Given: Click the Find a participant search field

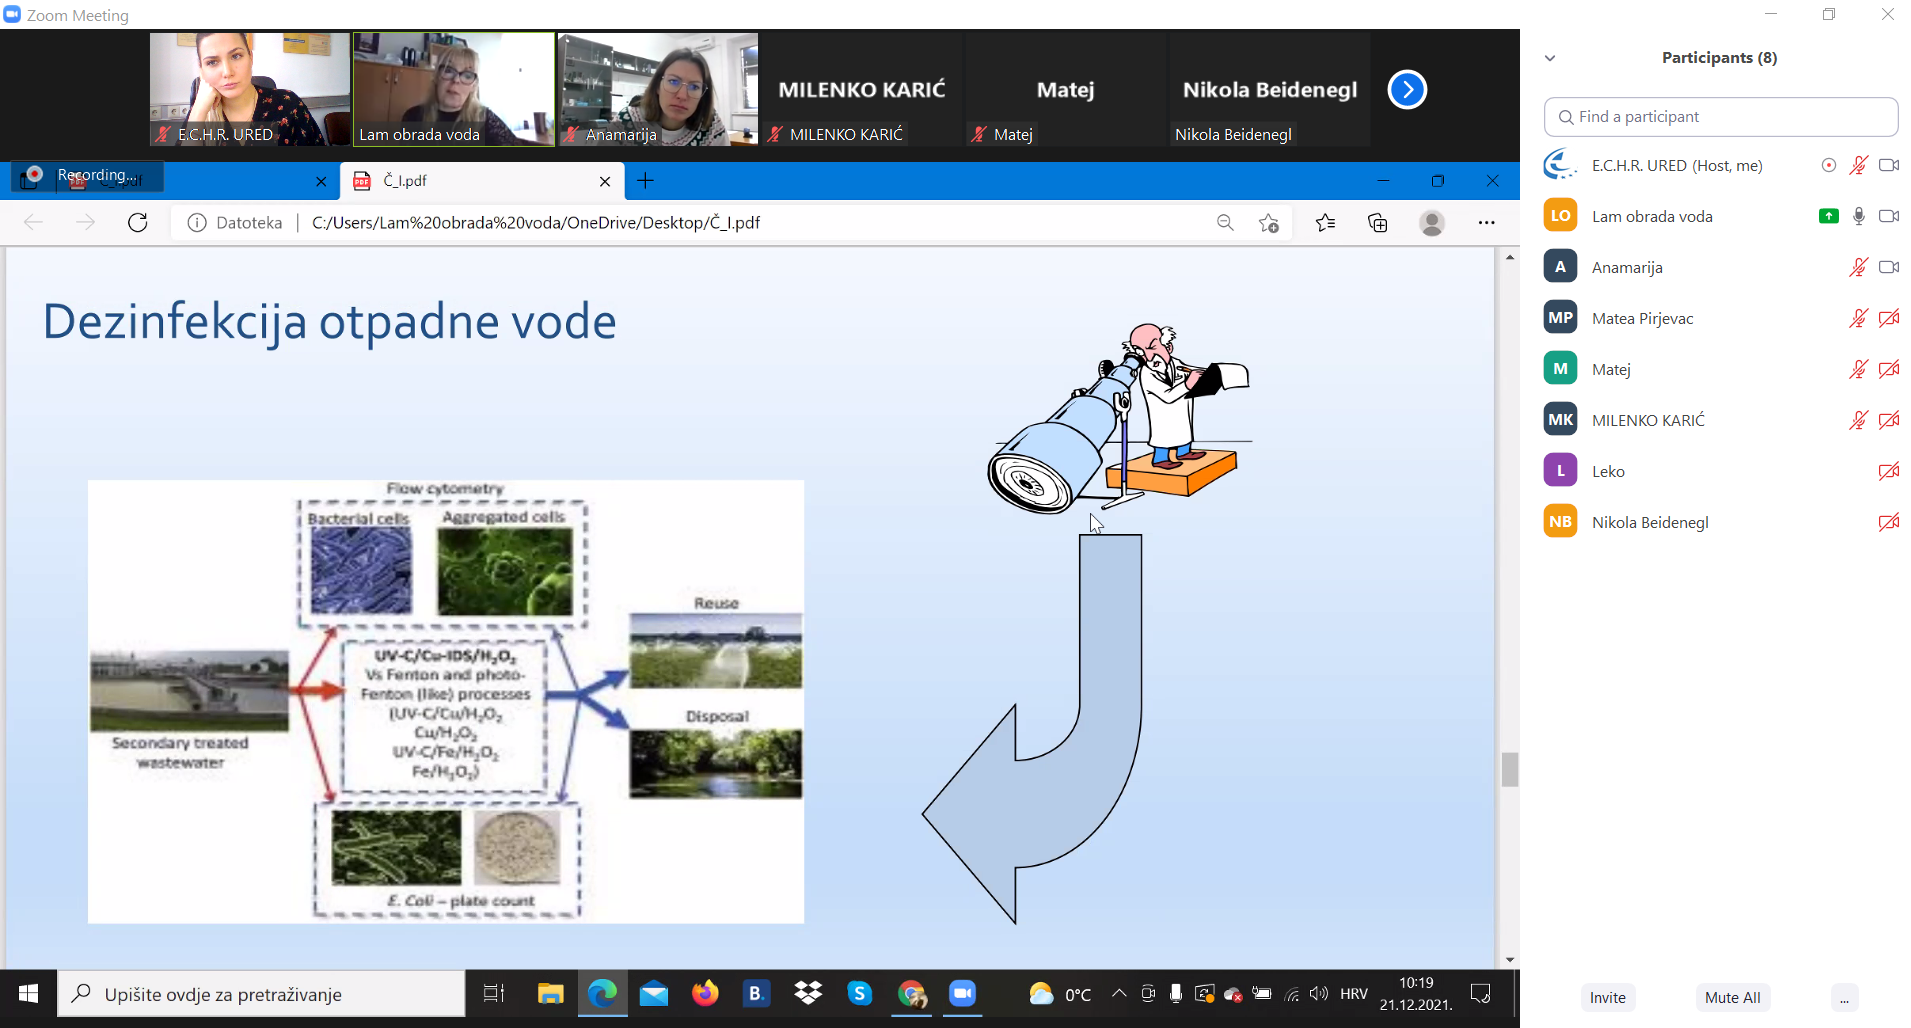Looking at the screenshot, I should coord(1720,117).
